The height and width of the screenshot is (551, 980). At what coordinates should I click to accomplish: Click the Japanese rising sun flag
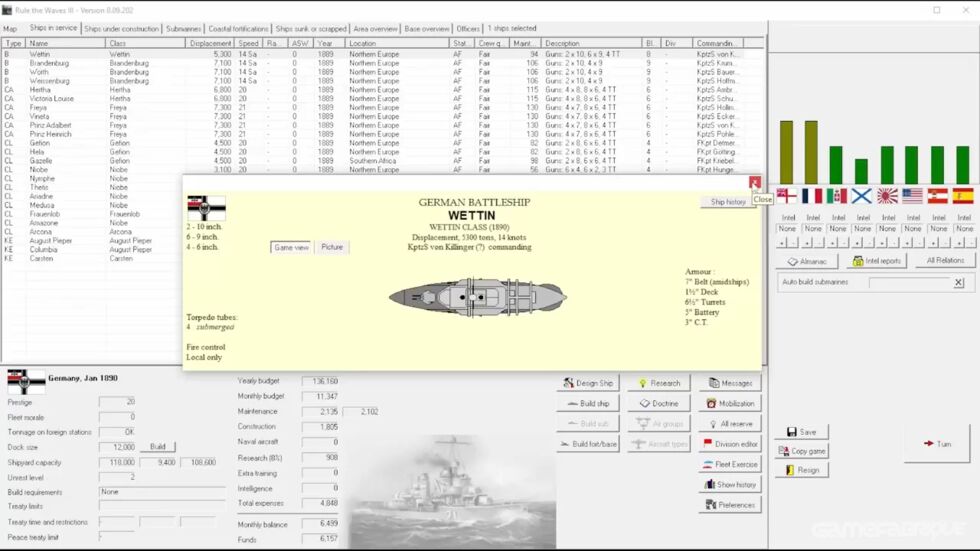[888, 196]
